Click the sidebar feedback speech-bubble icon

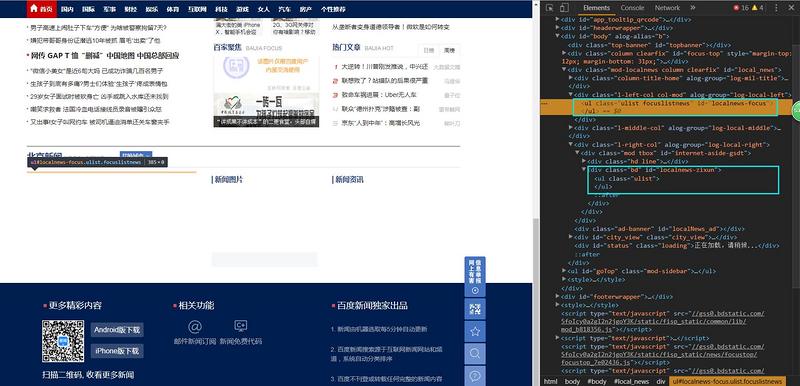[x=475, y=376]
